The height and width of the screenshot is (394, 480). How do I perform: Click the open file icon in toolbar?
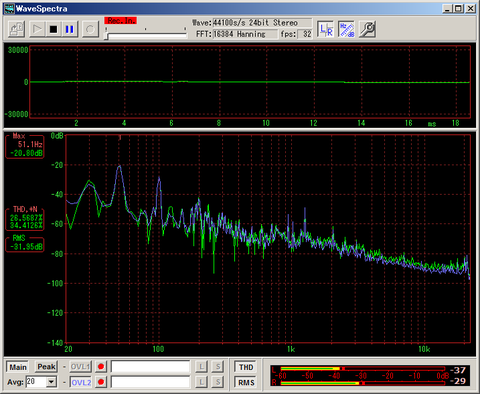pos(16,29)
